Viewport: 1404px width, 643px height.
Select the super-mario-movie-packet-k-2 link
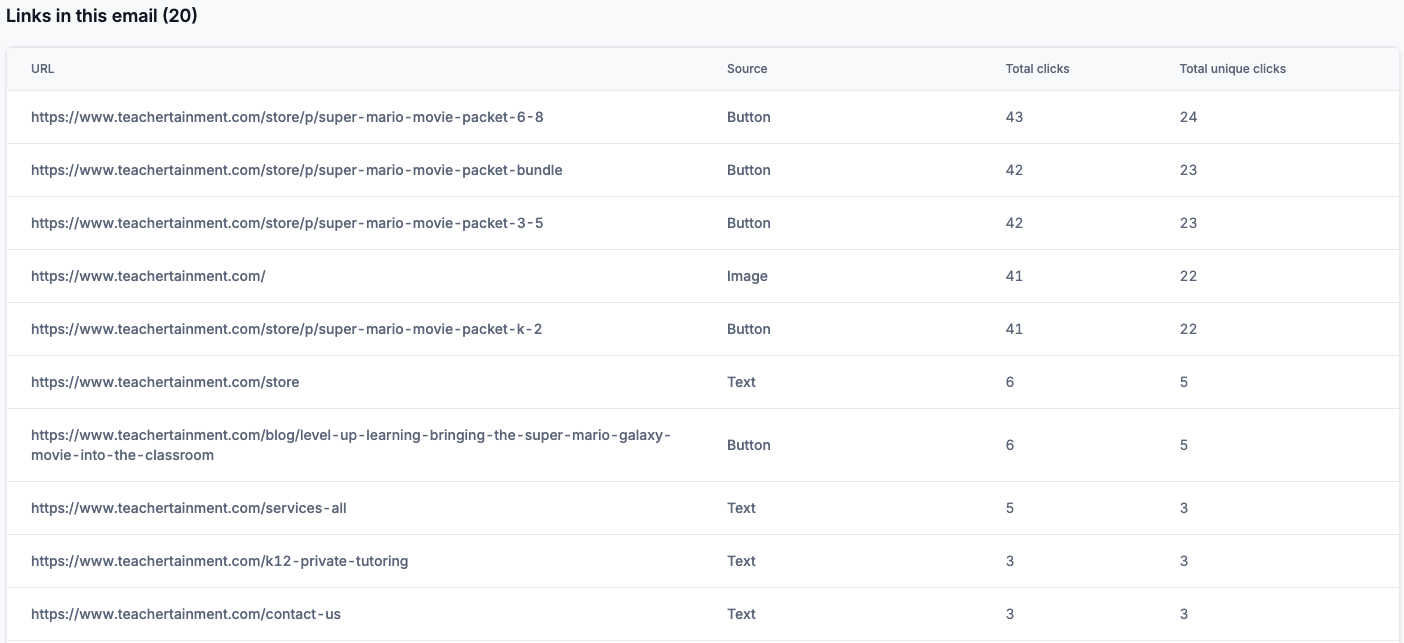(286, 329)
